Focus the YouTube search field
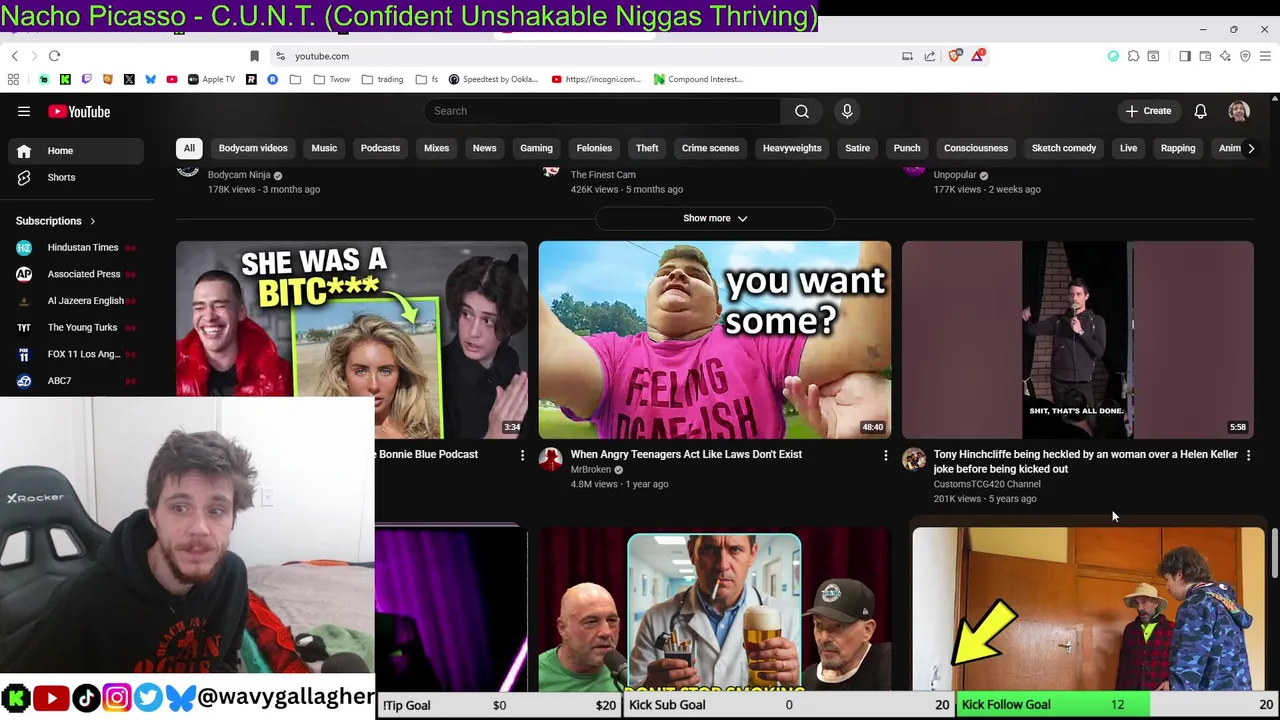 tap(602, 111)
